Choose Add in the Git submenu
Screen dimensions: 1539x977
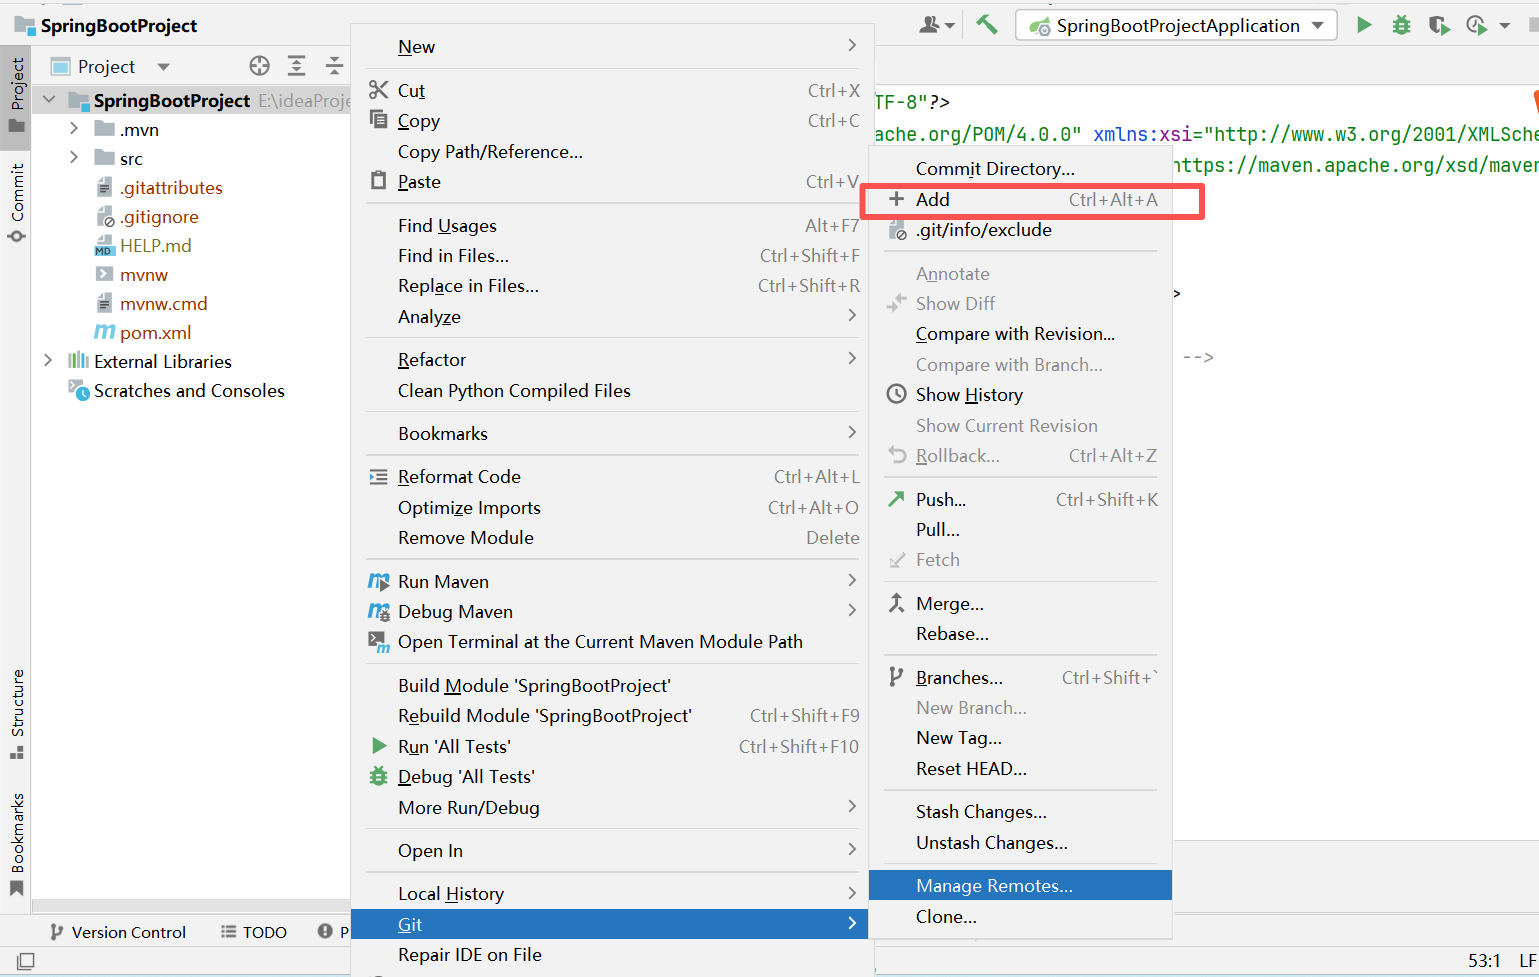[1020, 200]
